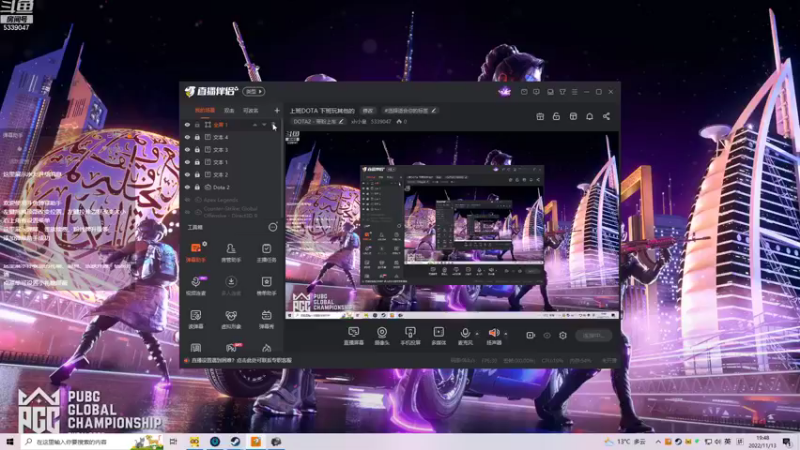800x450 pixels.
Task: Toggle the lock on the Dota 2 source
Action: [x=197, y=187]
